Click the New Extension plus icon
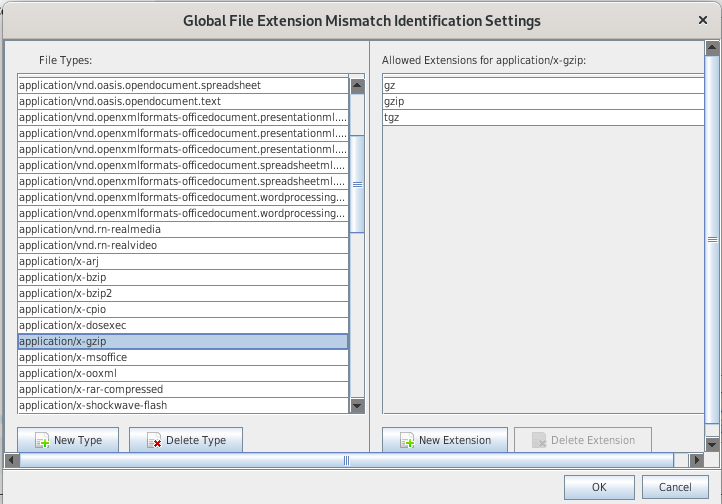 407,441
